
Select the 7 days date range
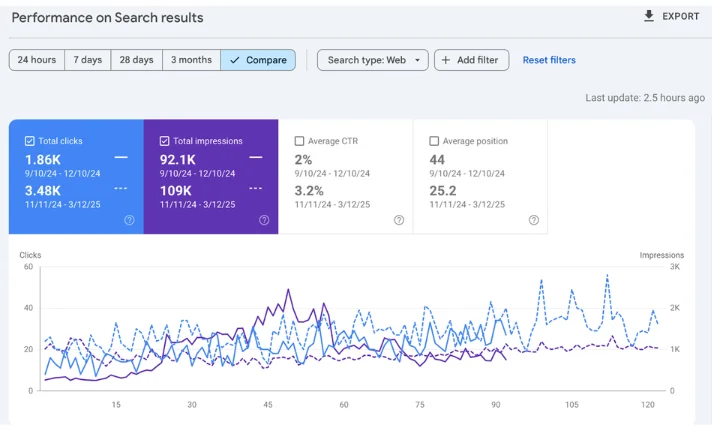point(88,60)
